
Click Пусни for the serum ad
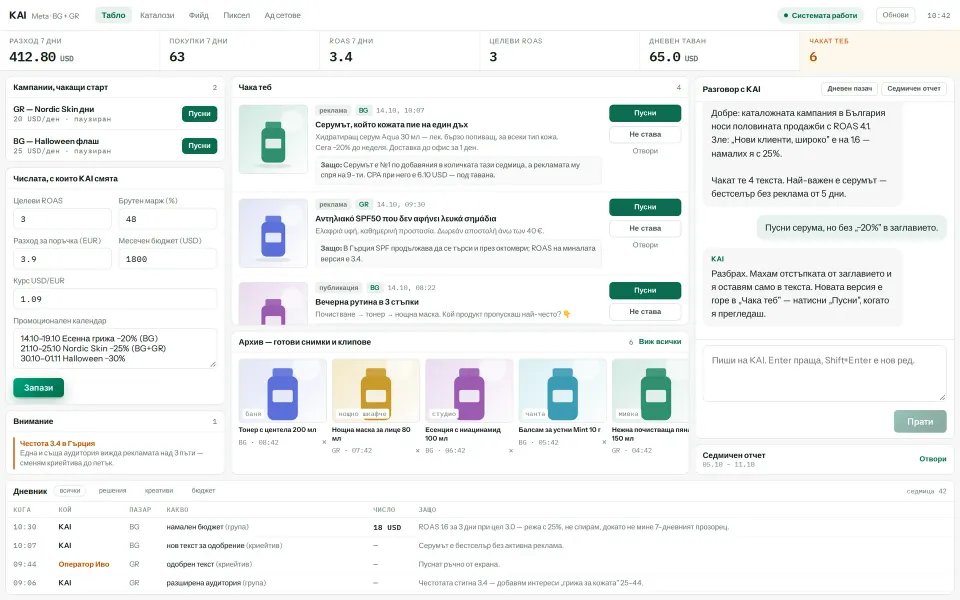pos(645,113)
